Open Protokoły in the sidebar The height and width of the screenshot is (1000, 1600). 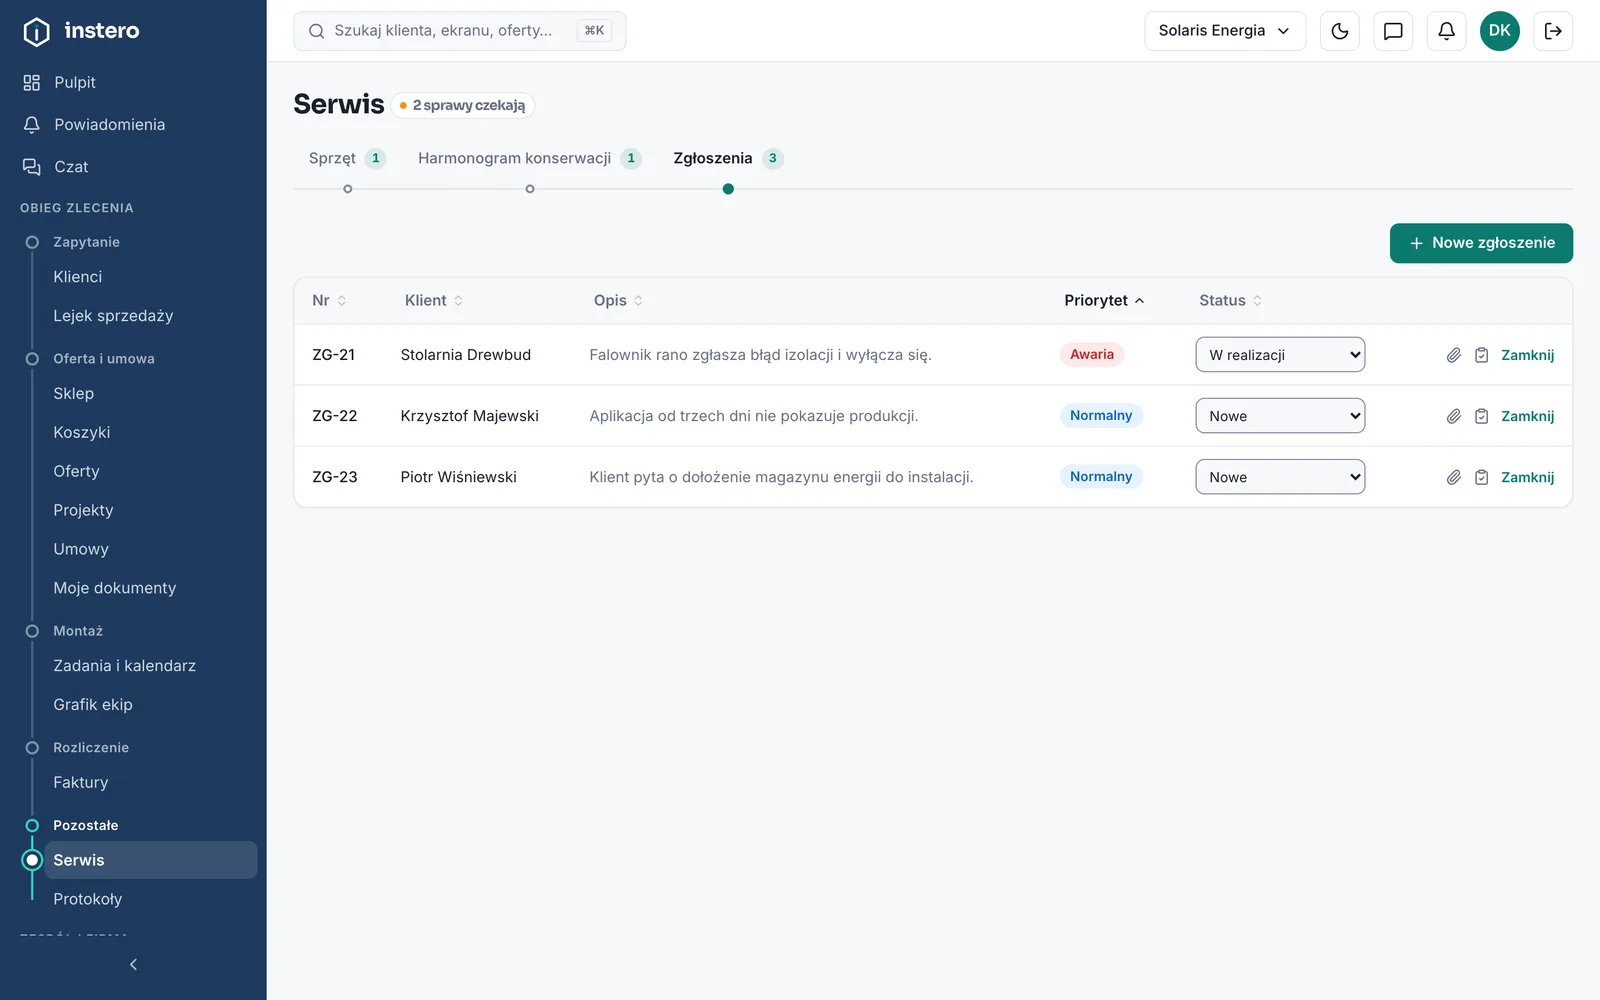pyautogui.click(x=88, y=899)
